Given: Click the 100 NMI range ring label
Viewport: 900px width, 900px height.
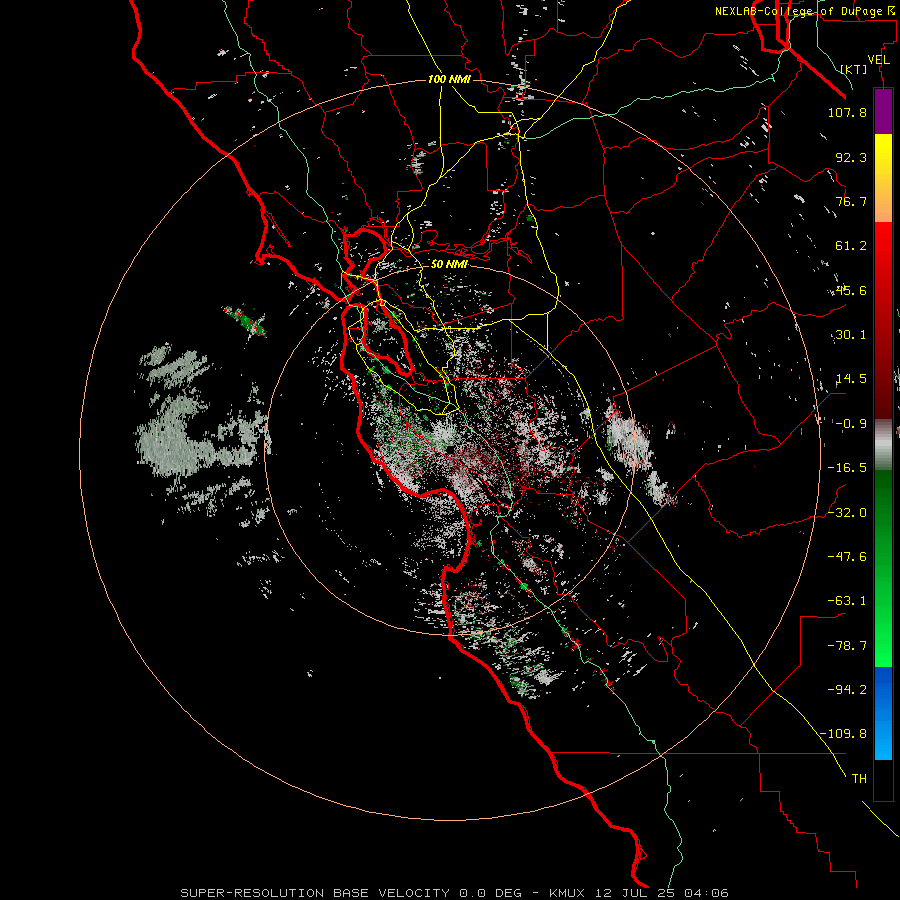Looking at the screenshot, I should tap(449, 79).
